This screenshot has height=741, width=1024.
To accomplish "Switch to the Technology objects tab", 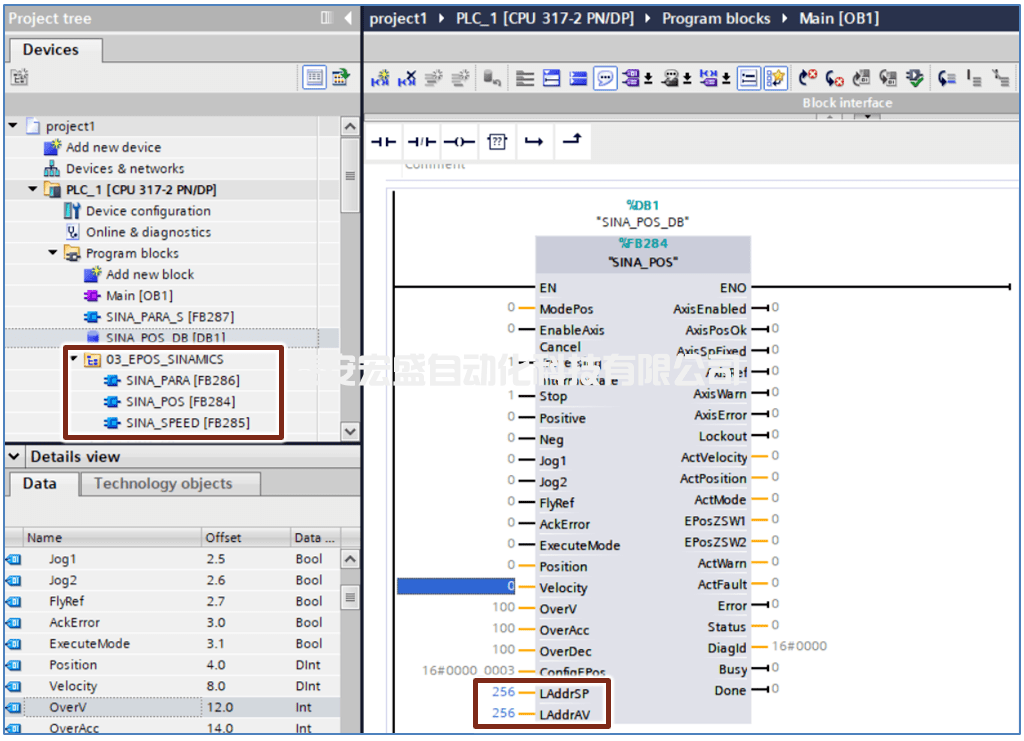I will tap(162, 483).
